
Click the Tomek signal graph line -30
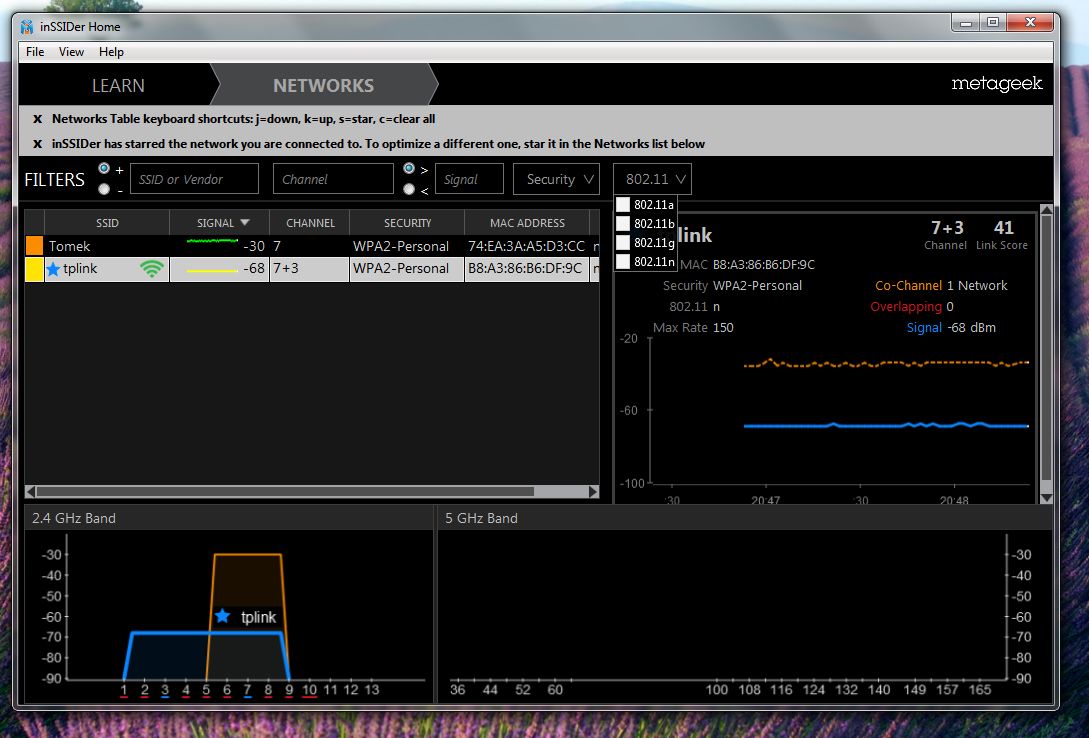point(213,242)
